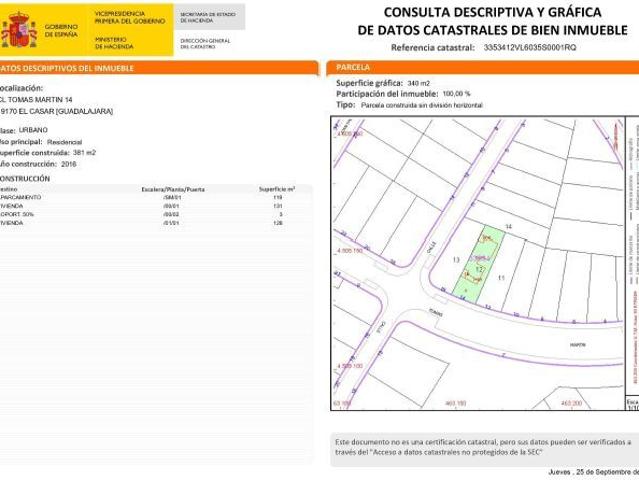Click 'Parcela construida sin división horizontal' text
Viewport: 639px width, 480px height.
click(422, 105)
